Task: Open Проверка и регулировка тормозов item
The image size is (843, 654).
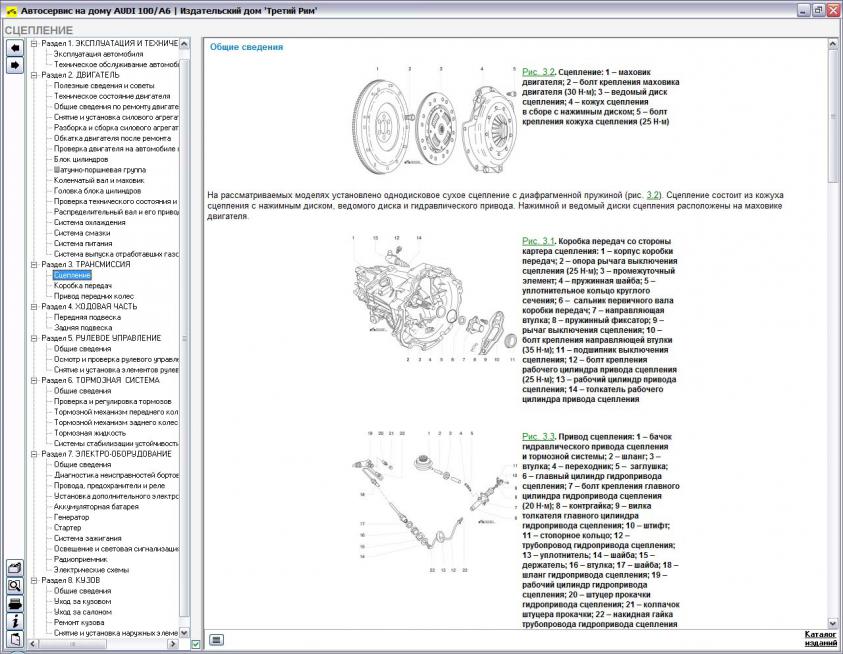Action: pyautogui.click(x=112, y=402)
